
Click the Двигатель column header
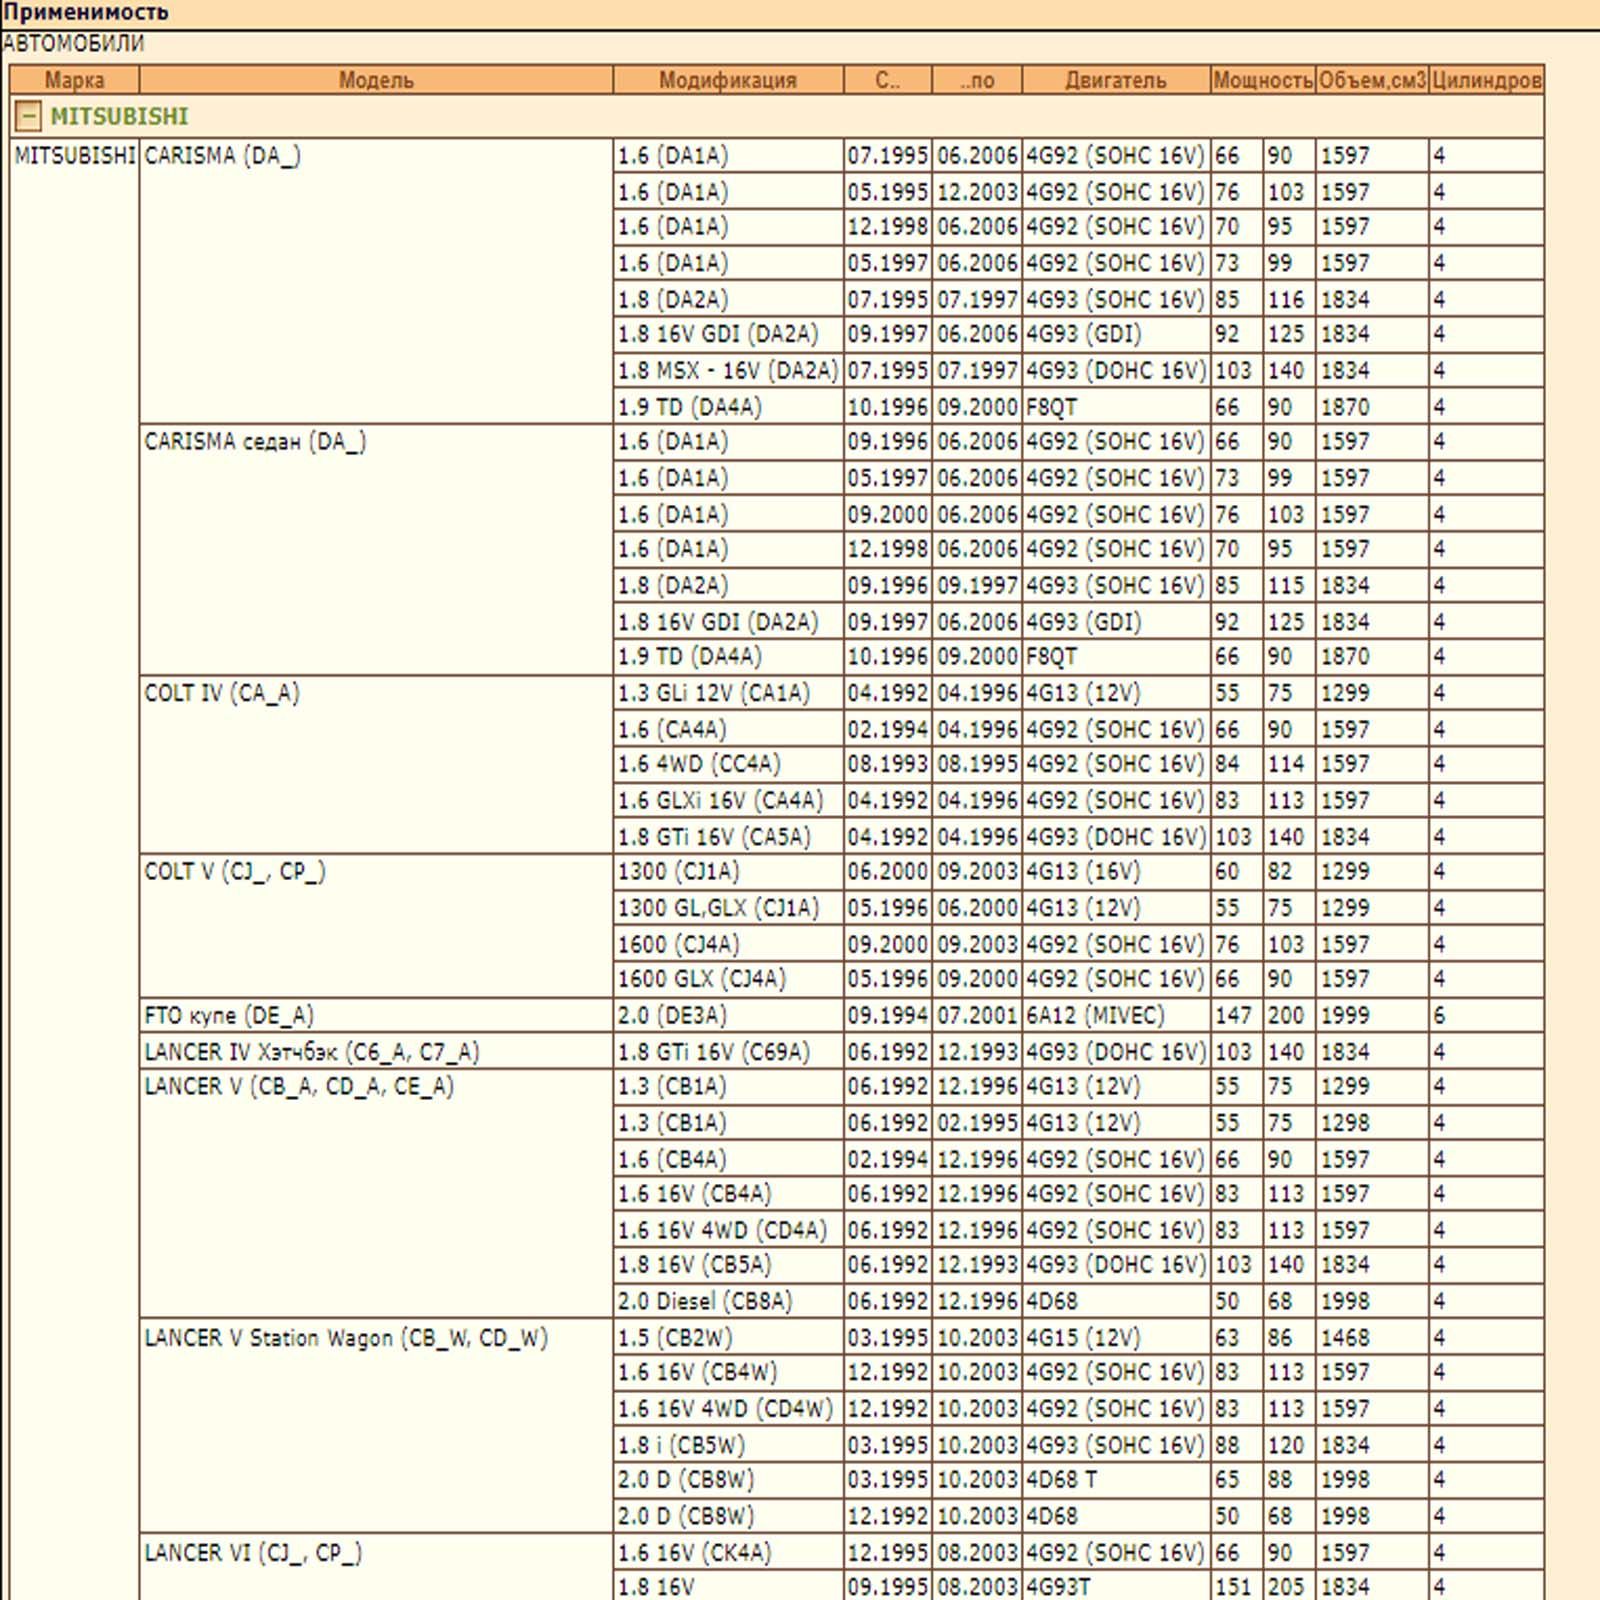click(x=1116, y=80)
